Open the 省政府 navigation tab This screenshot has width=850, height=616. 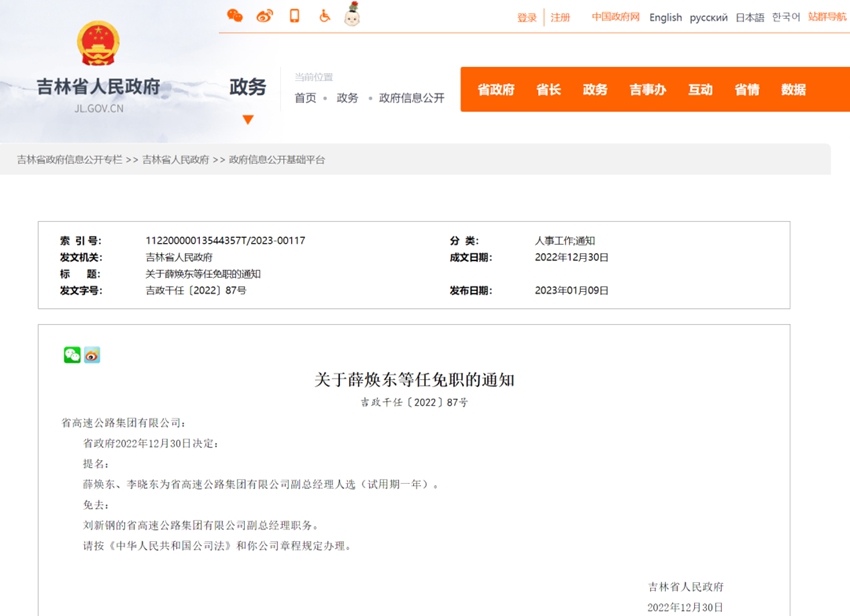(495, 90)
